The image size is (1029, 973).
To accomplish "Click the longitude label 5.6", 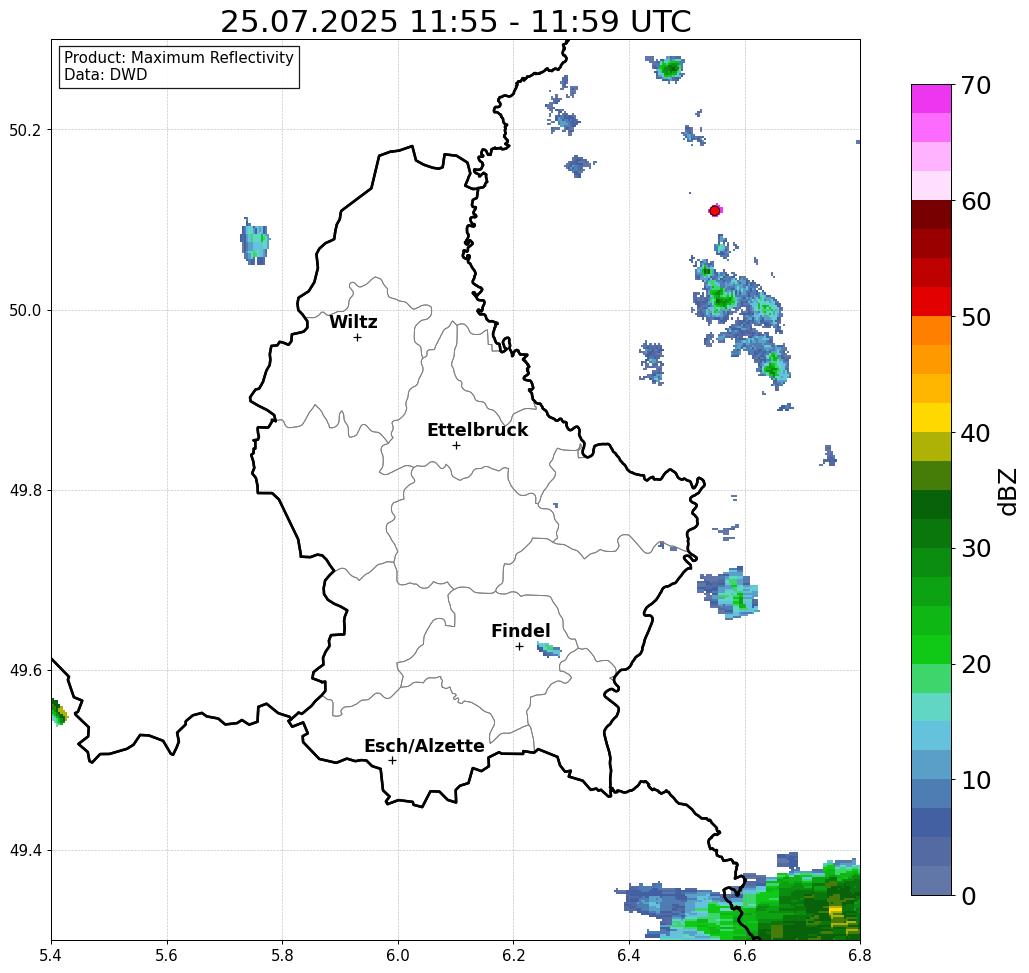I will click(x=167, y=955).
